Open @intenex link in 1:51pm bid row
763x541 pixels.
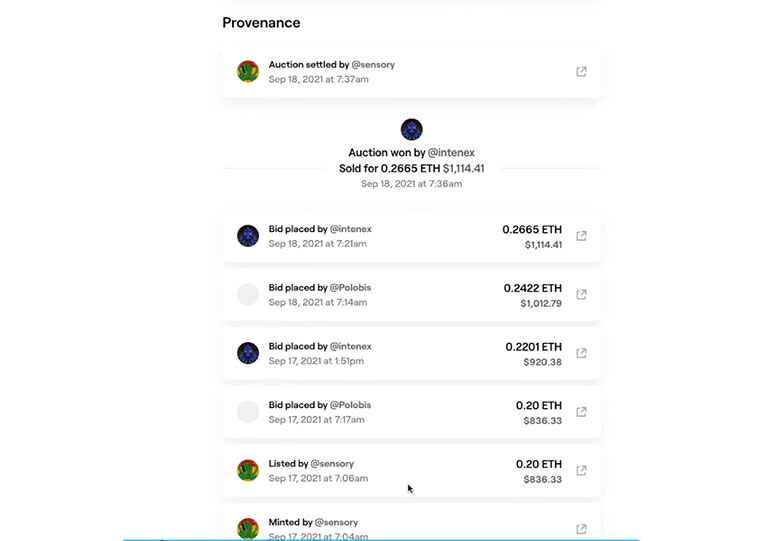tap(351, 346)
